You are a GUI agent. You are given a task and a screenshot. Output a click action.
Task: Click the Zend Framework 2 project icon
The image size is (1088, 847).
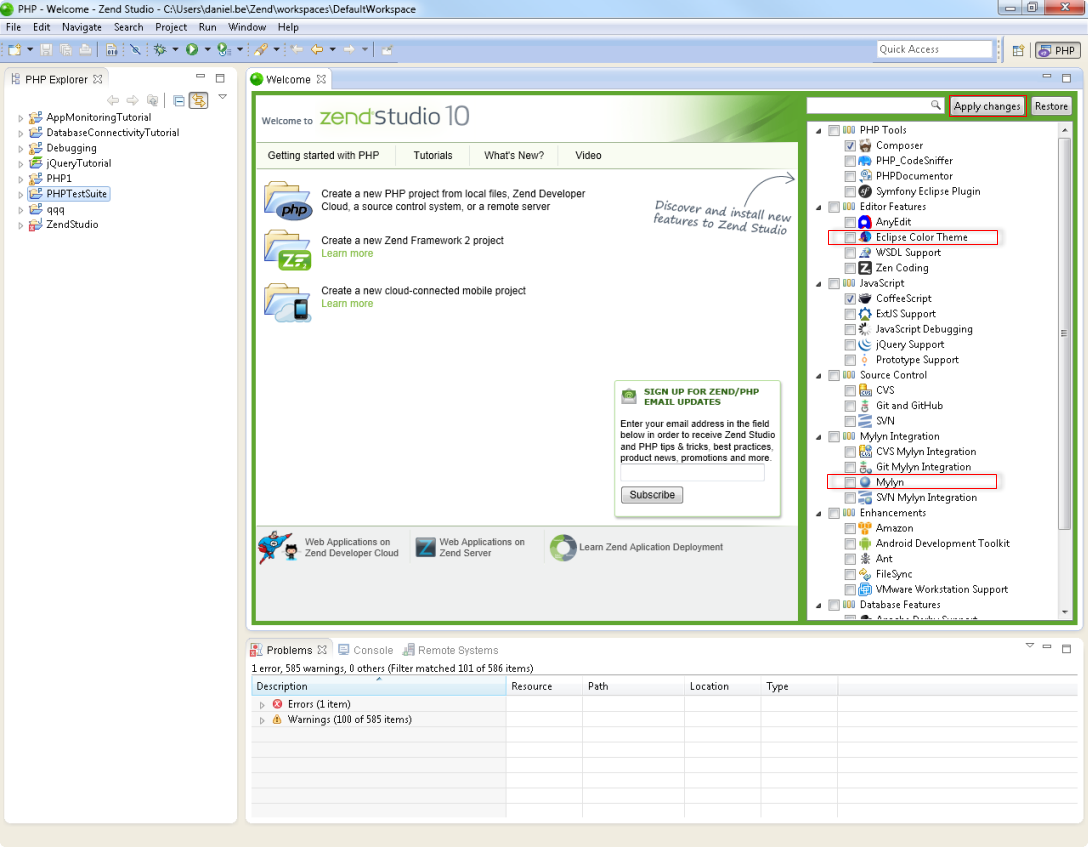(287, 250)
